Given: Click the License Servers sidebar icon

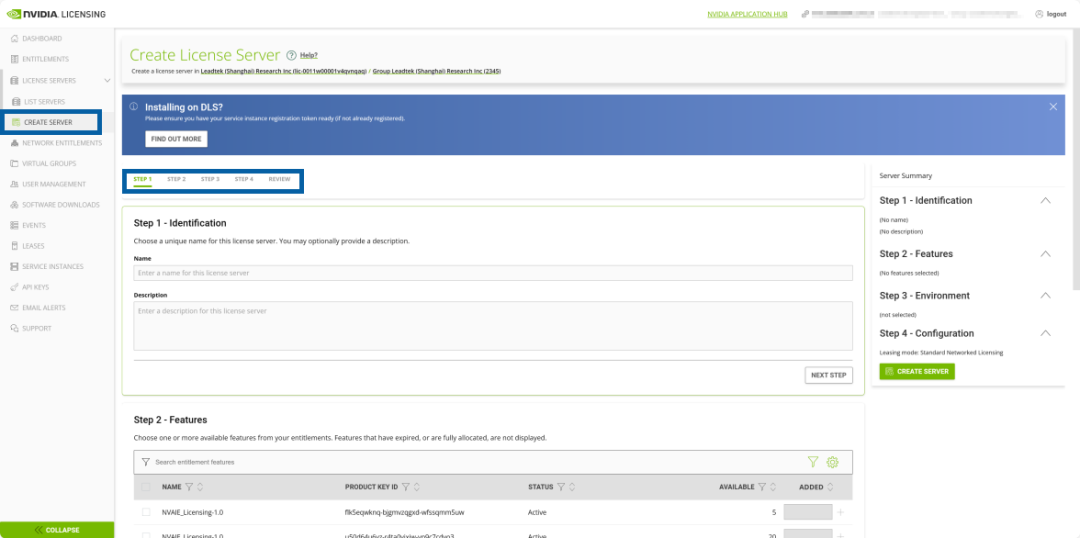Looking at the screenshot, I should (x=15, y=81).
